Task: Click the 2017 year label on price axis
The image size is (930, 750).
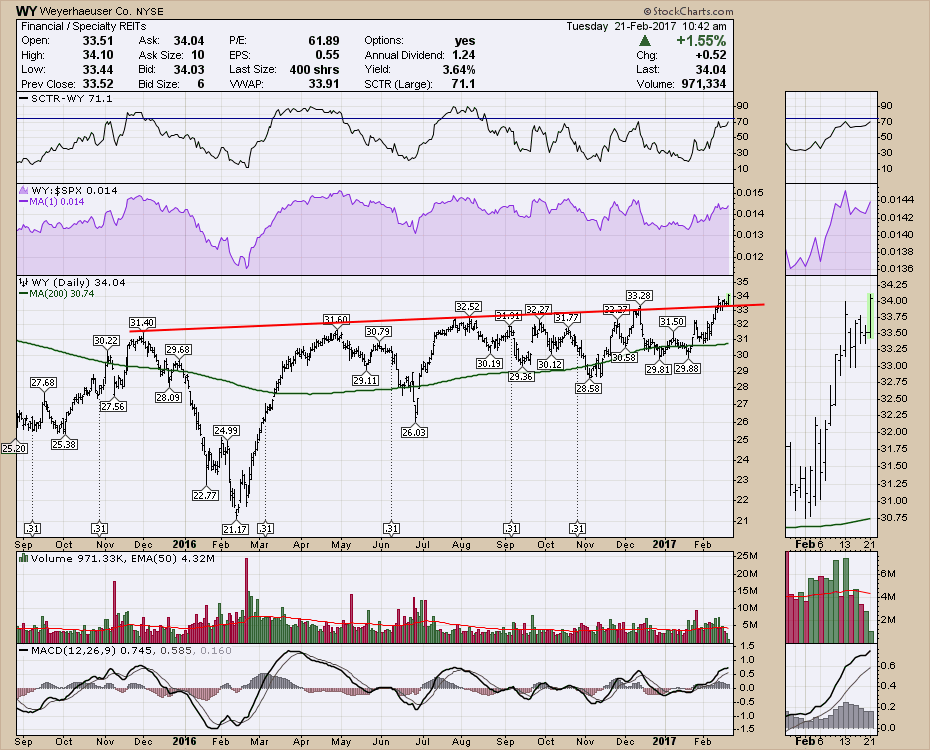Action: [x=664, y=544]
